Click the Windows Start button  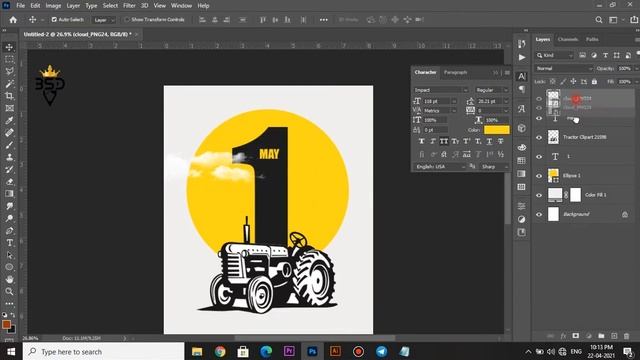(11, 351)
